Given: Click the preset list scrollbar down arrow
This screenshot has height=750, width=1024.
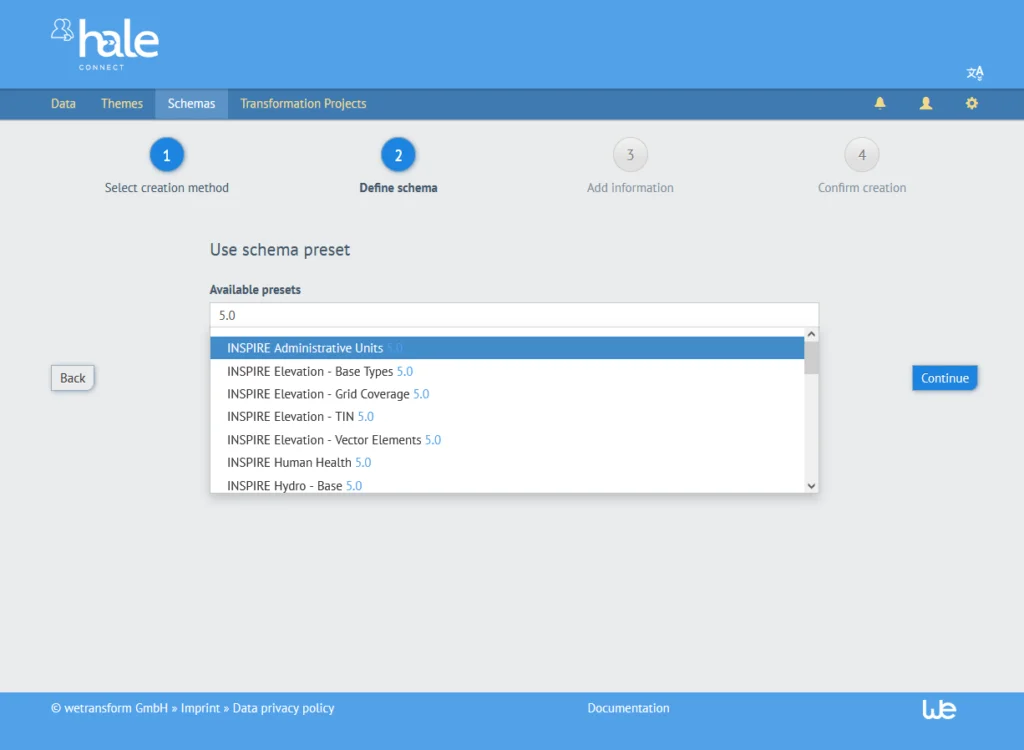Looking at the screenshot, I should pos(810,485).
